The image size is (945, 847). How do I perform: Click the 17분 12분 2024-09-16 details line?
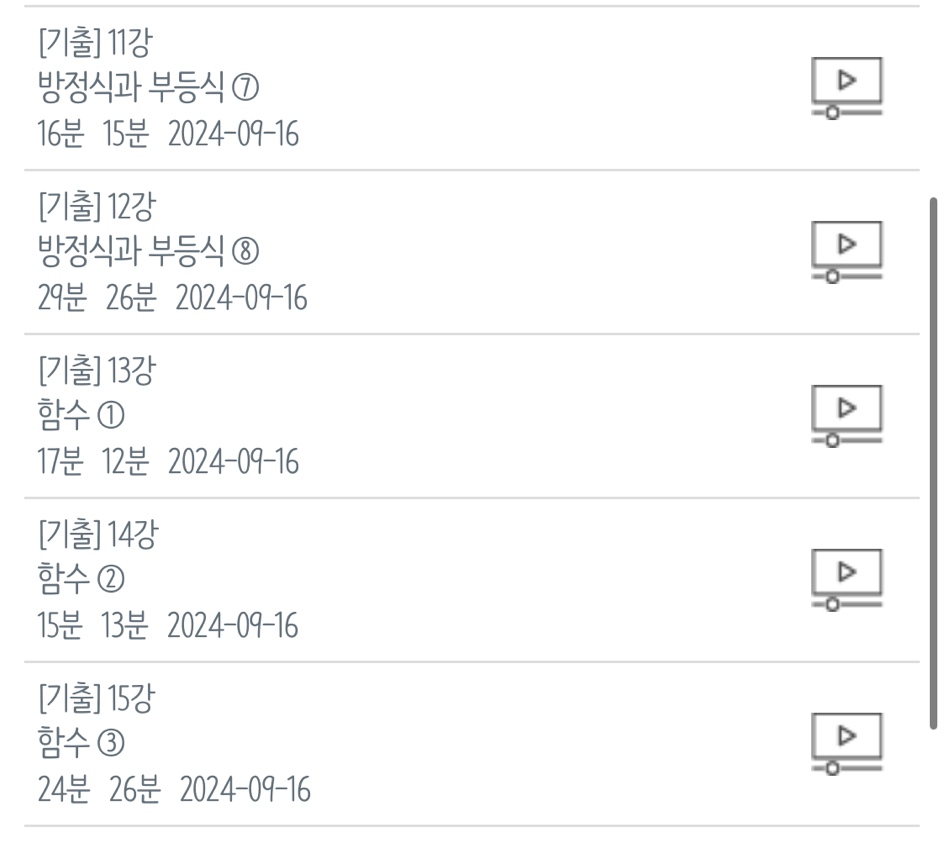[168, 463]
